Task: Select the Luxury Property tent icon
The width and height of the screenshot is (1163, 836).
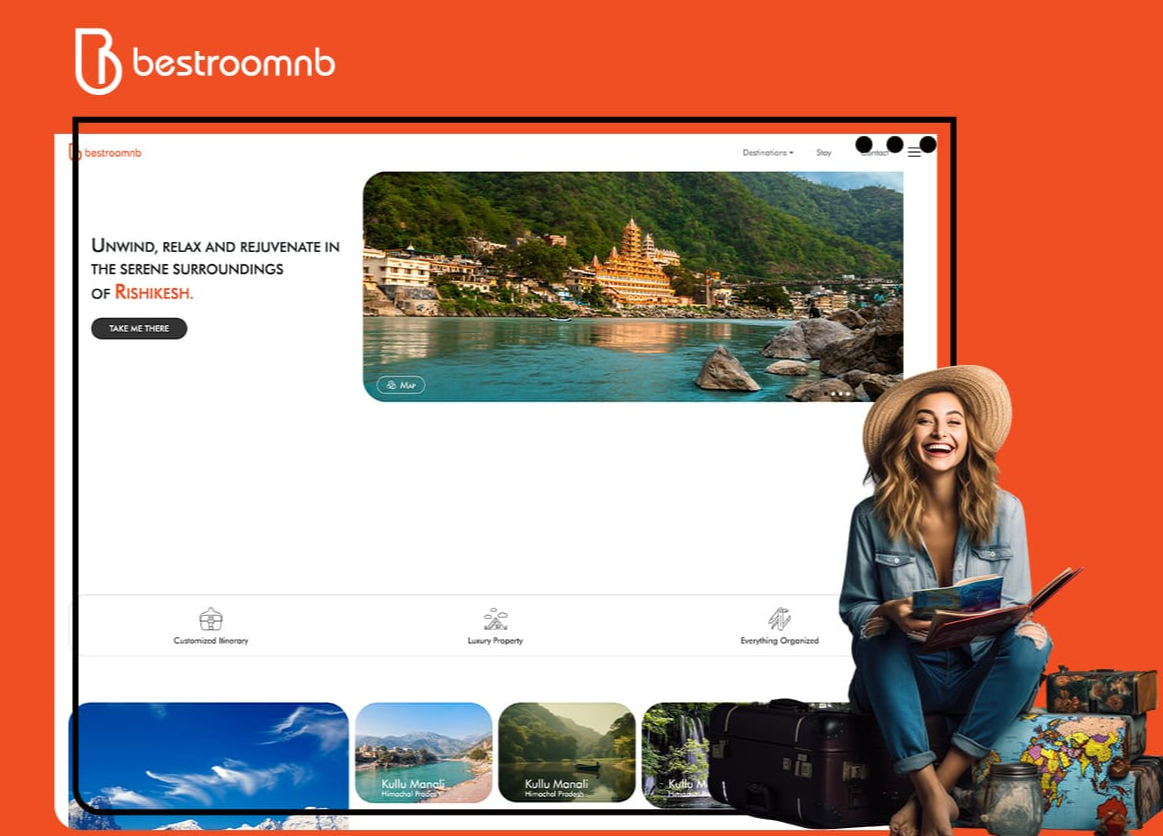Action: (494, 617)
